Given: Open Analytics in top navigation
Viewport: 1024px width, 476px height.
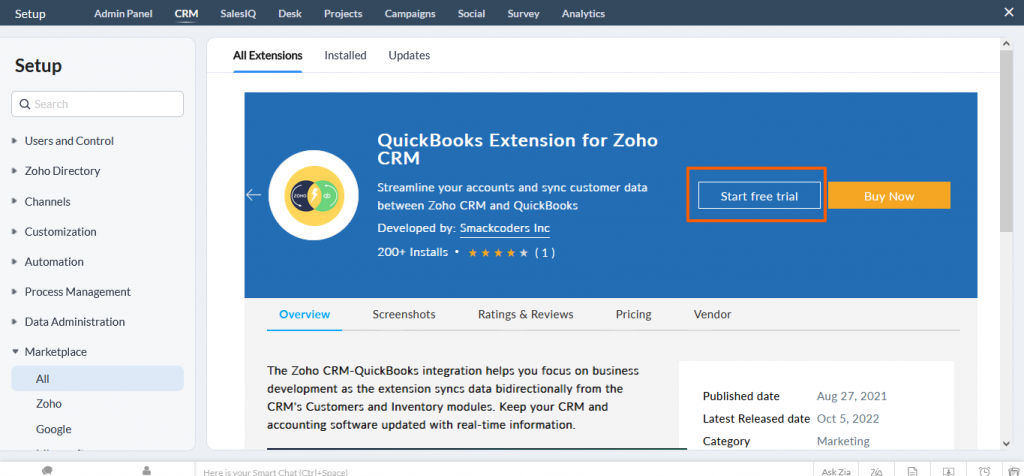Looking at the screenshot, I should coord(583,13).
